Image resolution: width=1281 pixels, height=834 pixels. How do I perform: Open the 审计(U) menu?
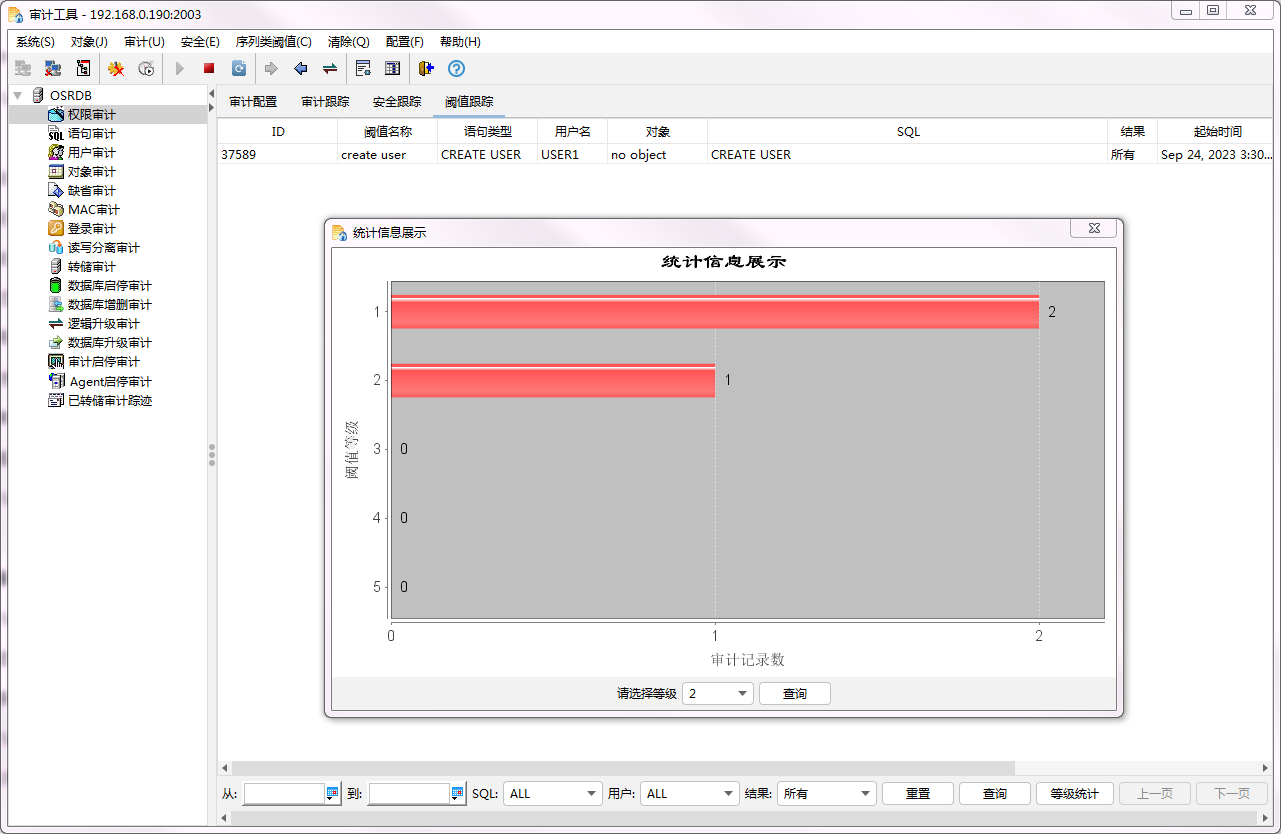coord(144,42)
